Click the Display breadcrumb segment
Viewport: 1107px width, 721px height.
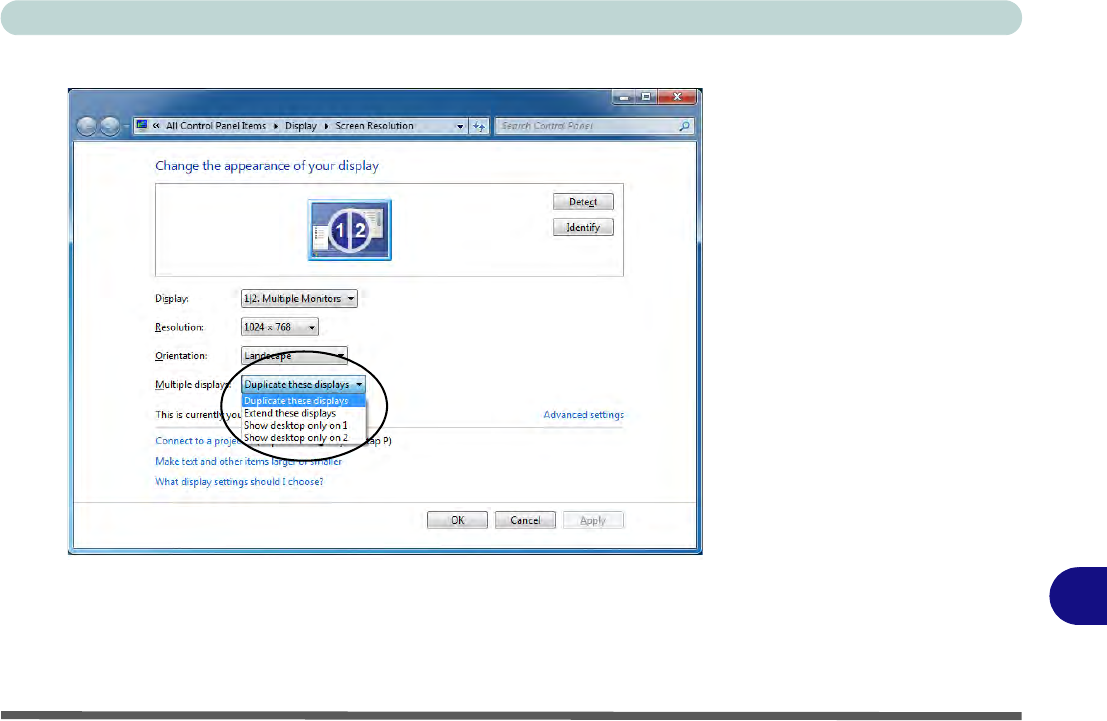(301, 126)
